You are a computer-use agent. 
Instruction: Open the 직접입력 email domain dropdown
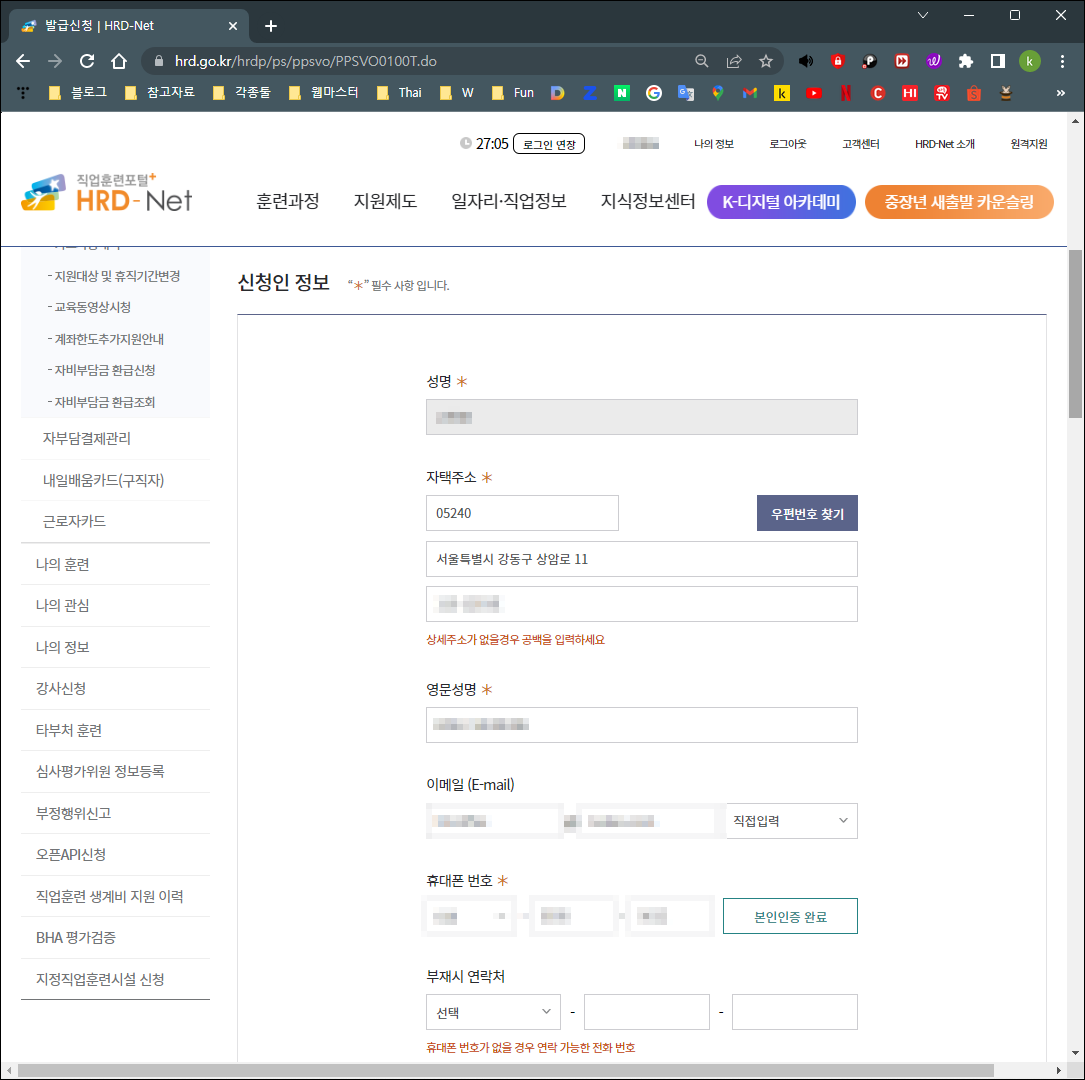pos(790,821)
